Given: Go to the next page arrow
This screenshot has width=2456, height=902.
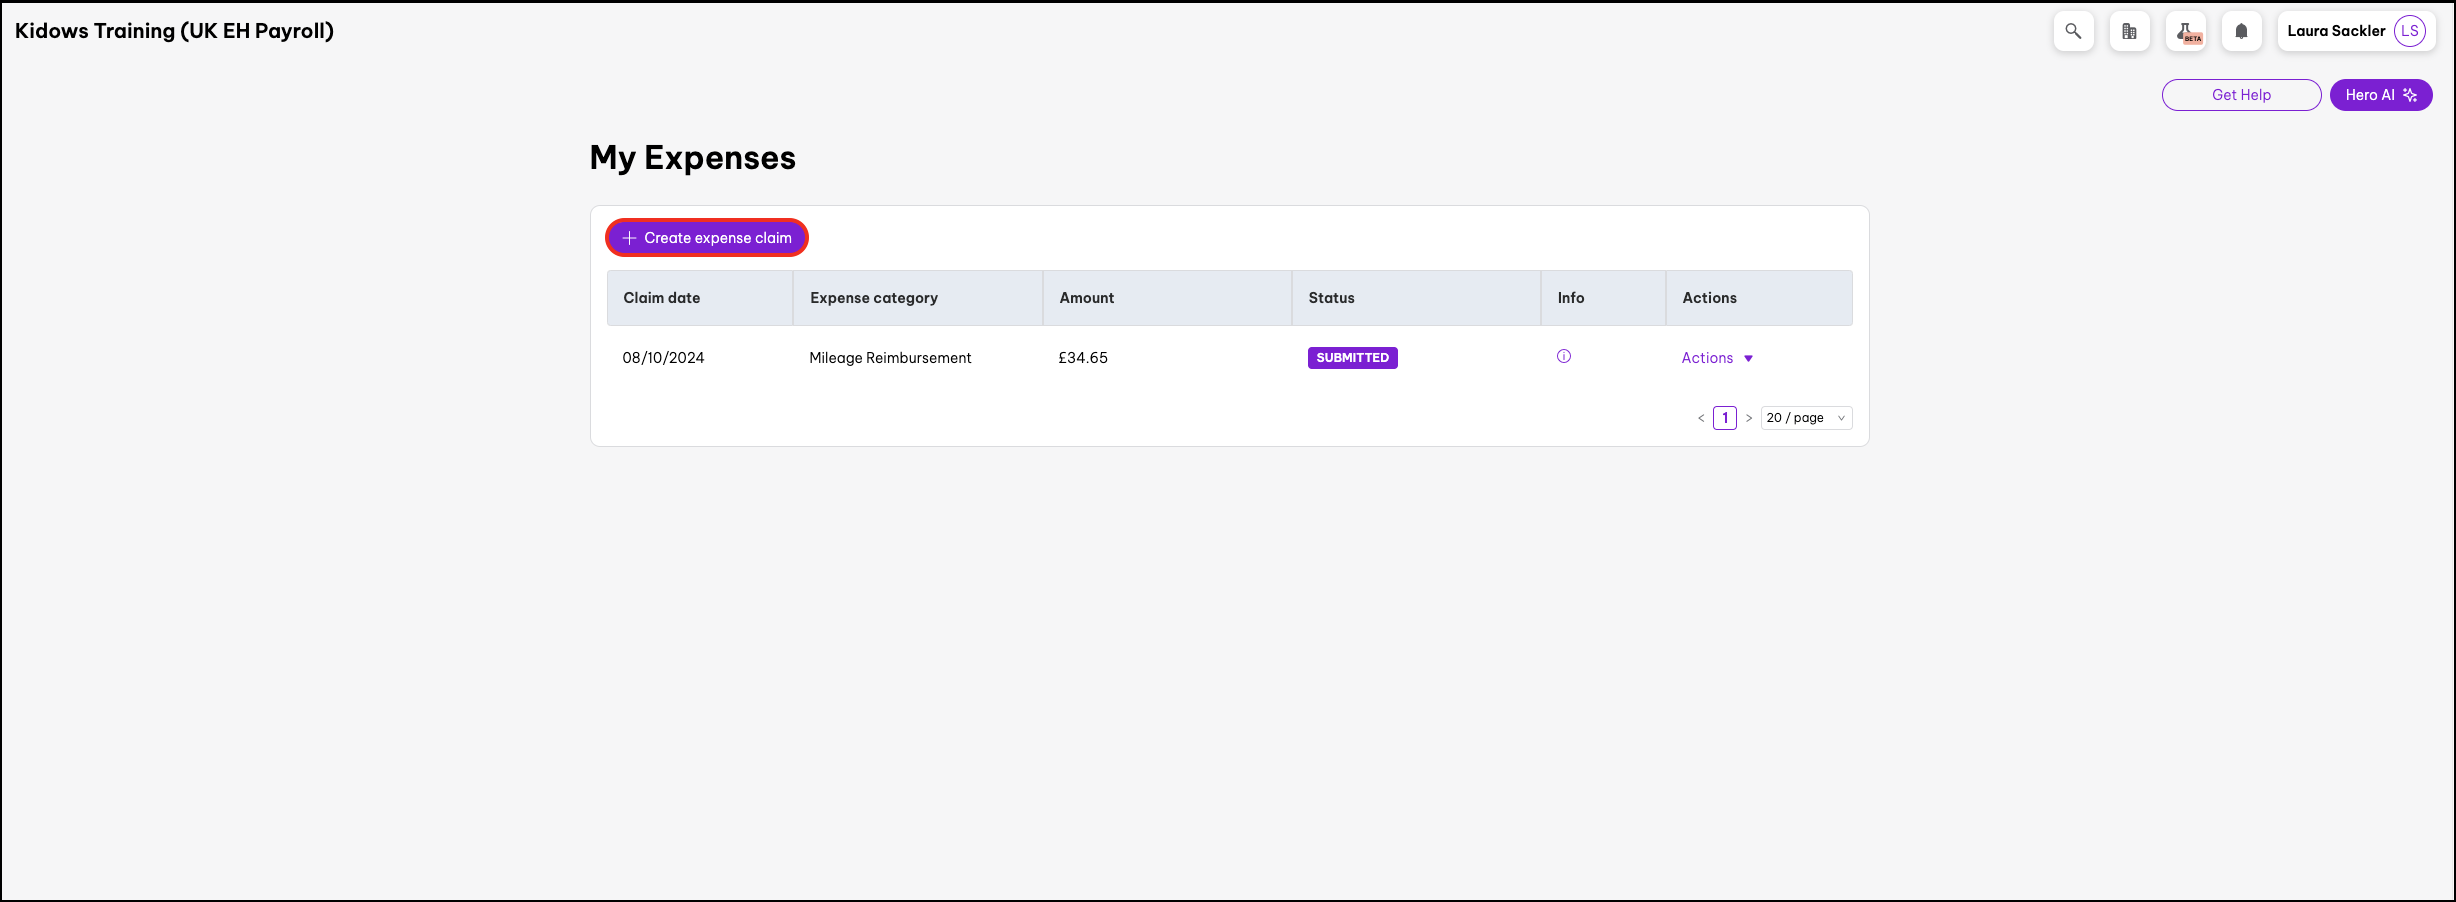Looking at the screenshot, I should (x=1749, y=418).
